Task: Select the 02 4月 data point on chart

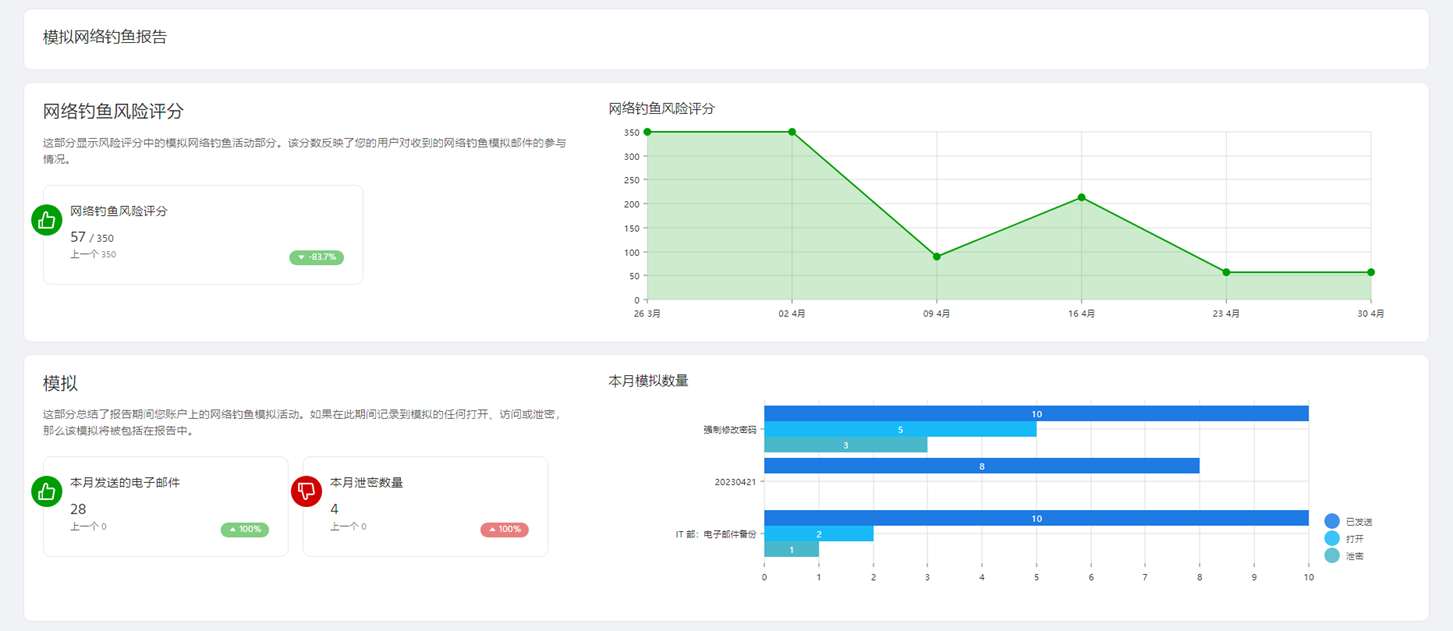Action: (792, 132)
